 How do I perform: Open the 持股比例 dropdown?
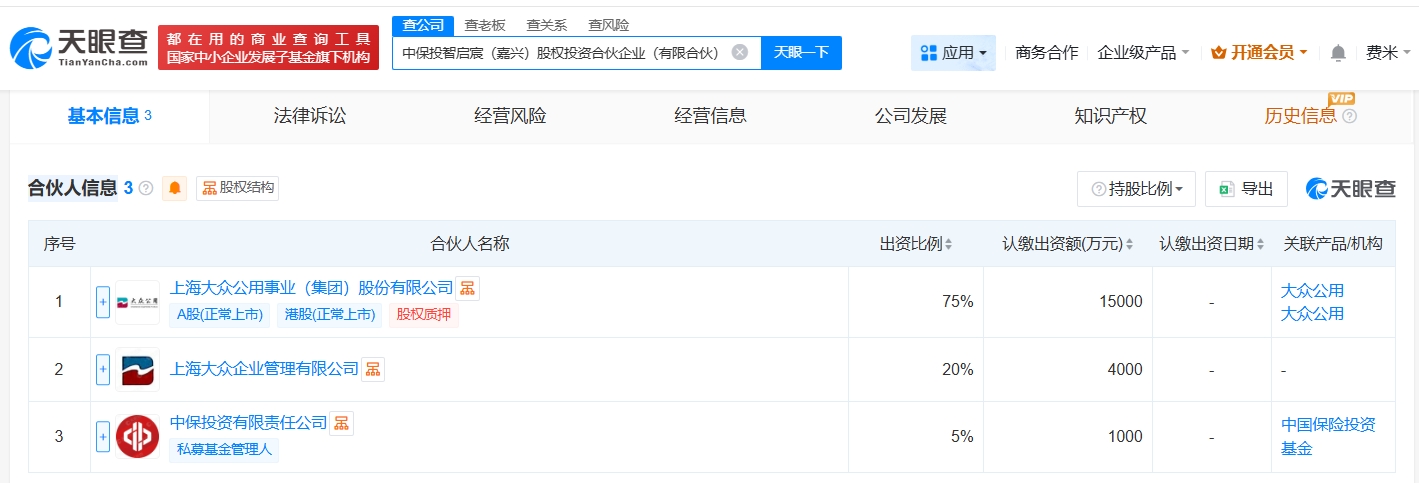1136,189
